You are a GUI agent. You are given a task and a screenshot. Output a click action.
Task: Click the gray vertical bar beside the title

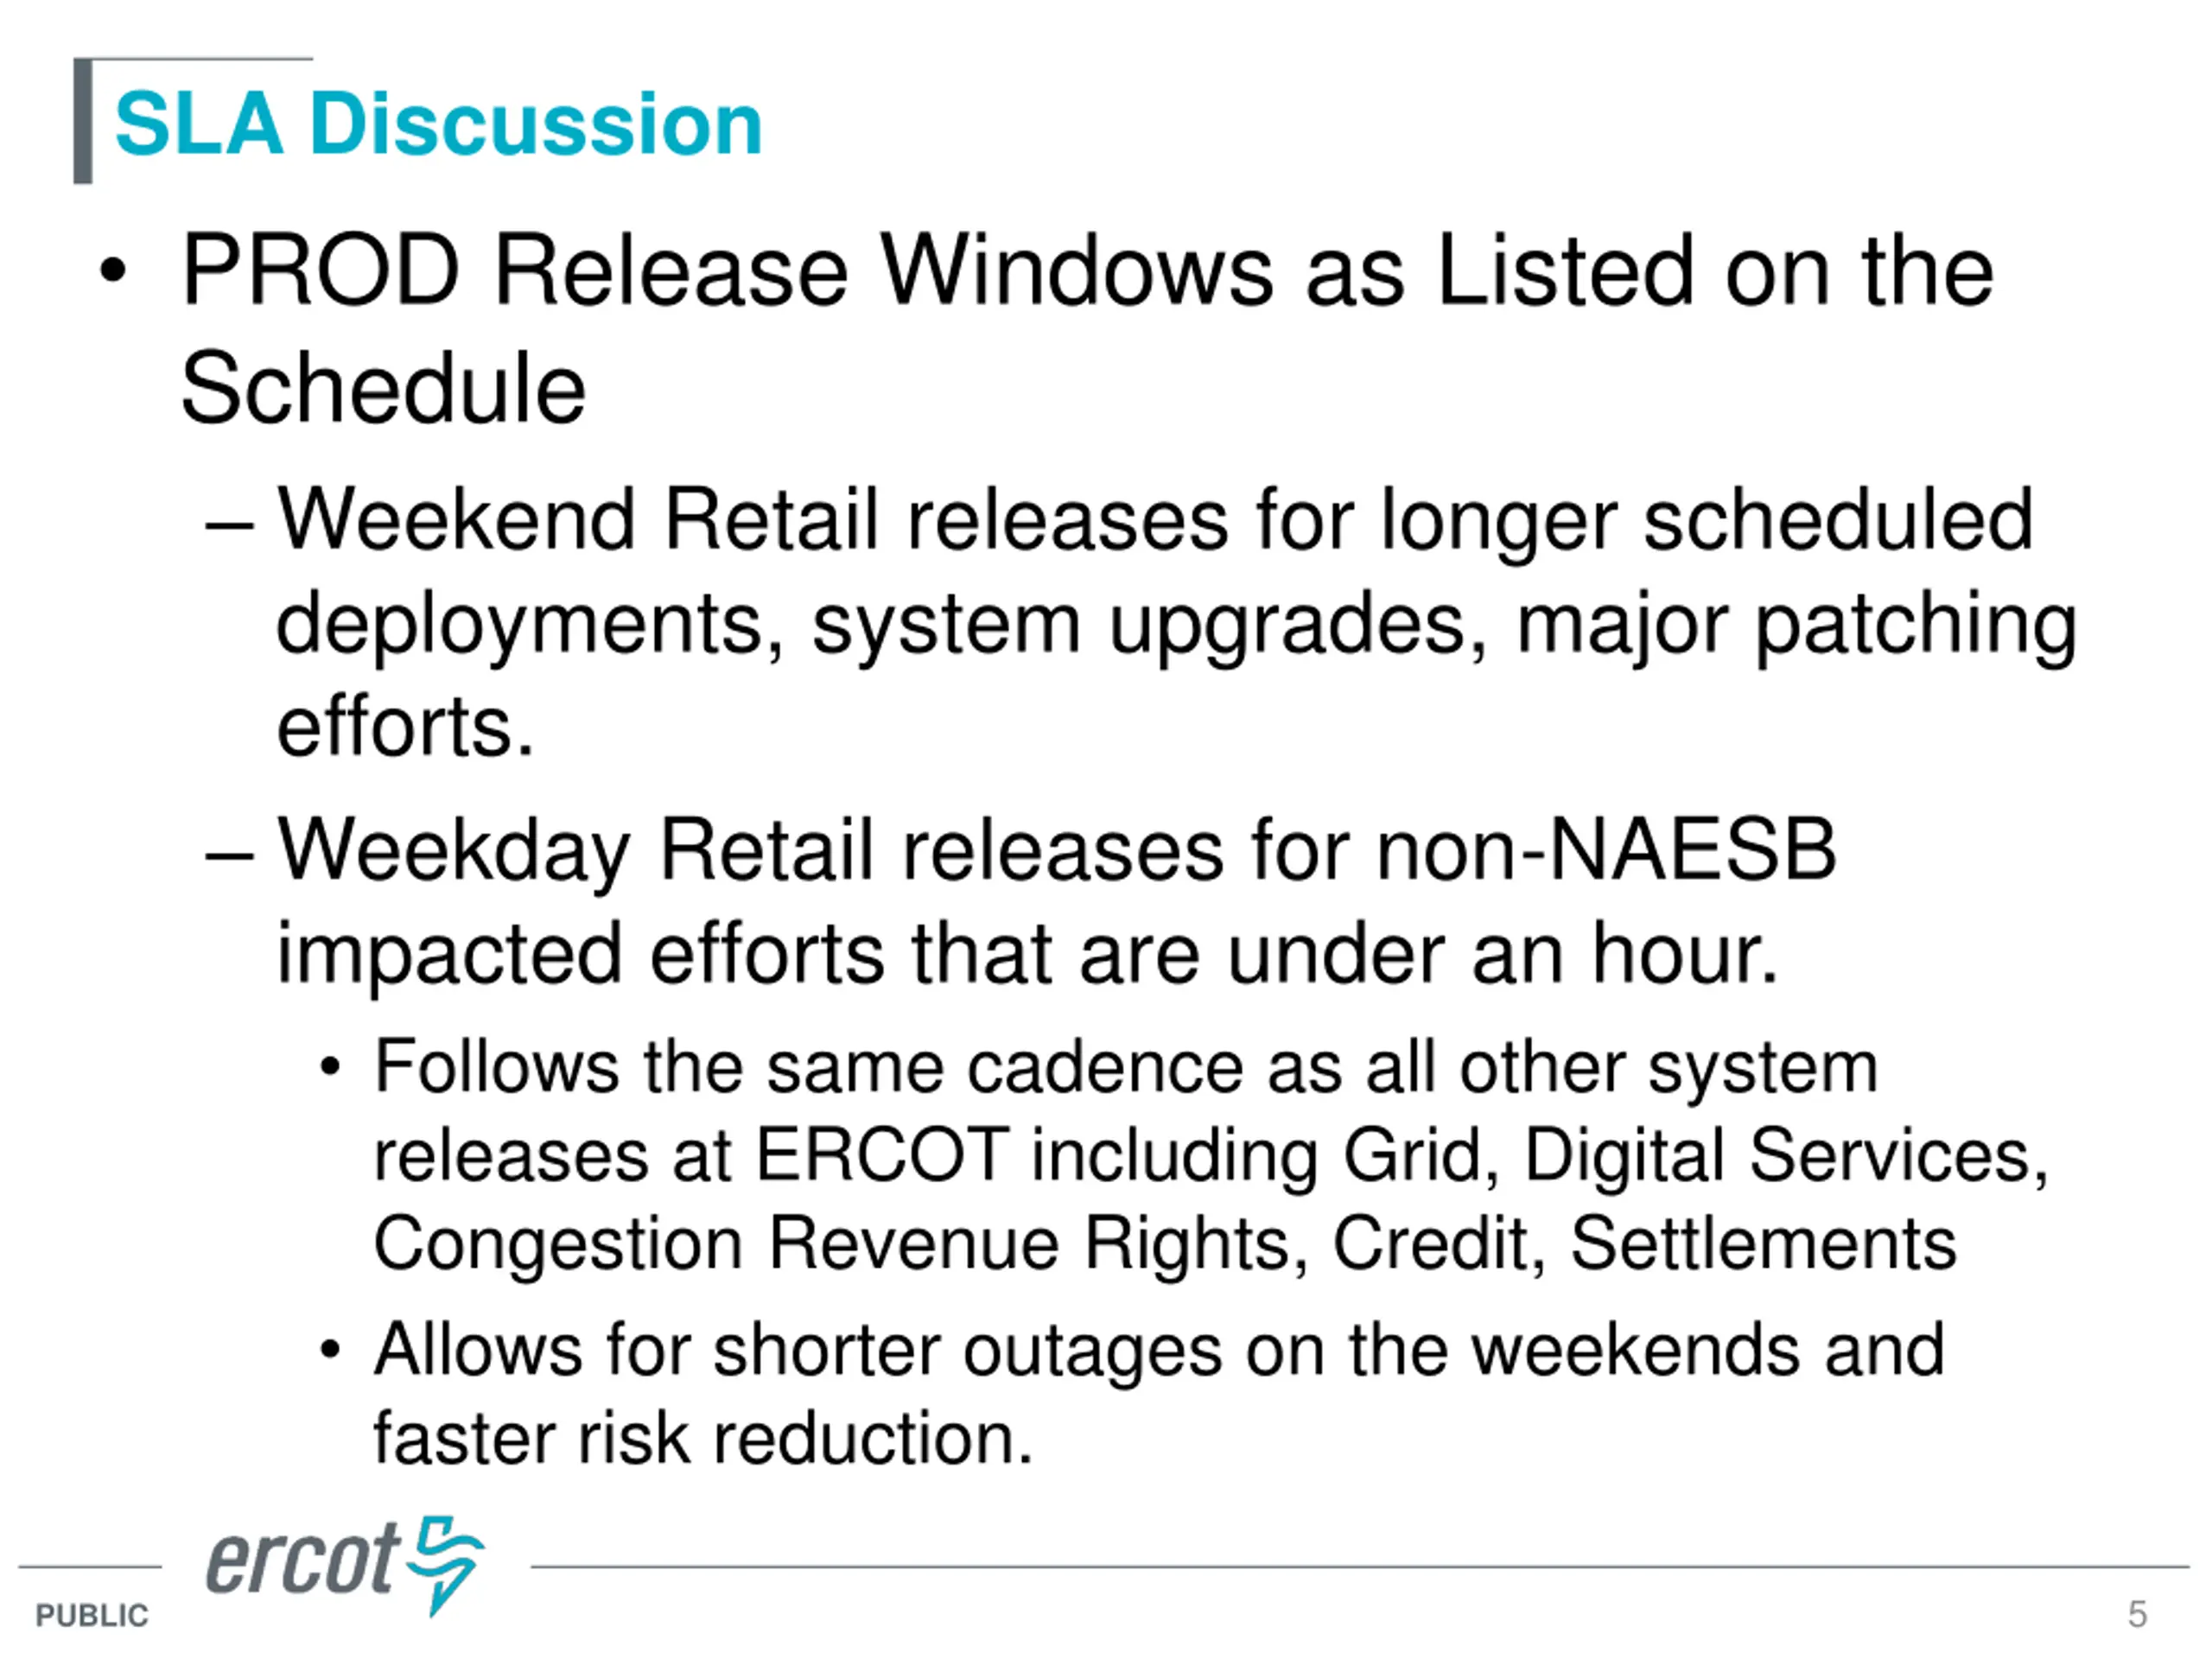(x=83, y=122)
